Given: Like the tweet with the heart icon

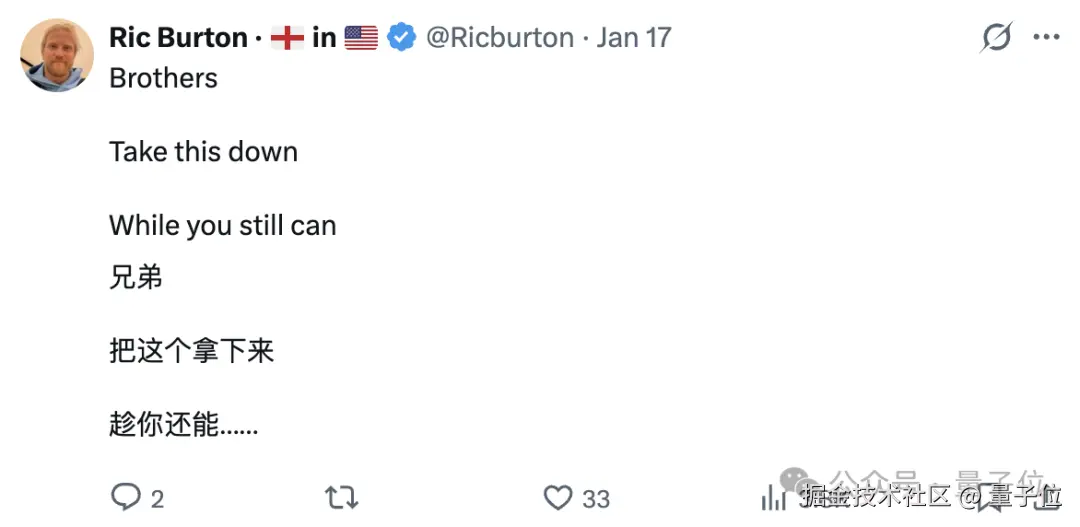Looking at the screenshot, I should pos(557,497).
